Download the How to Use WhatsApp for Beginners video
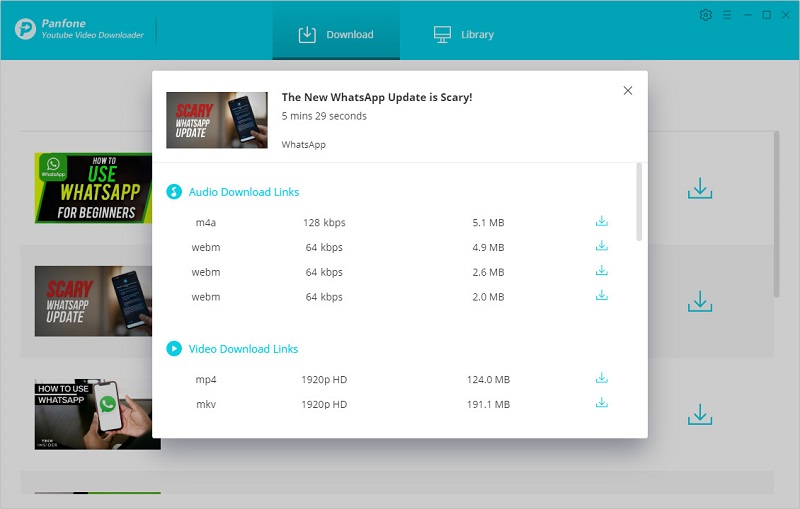The image size is (800, 509). pyautogui.click(x=699, y=188)
